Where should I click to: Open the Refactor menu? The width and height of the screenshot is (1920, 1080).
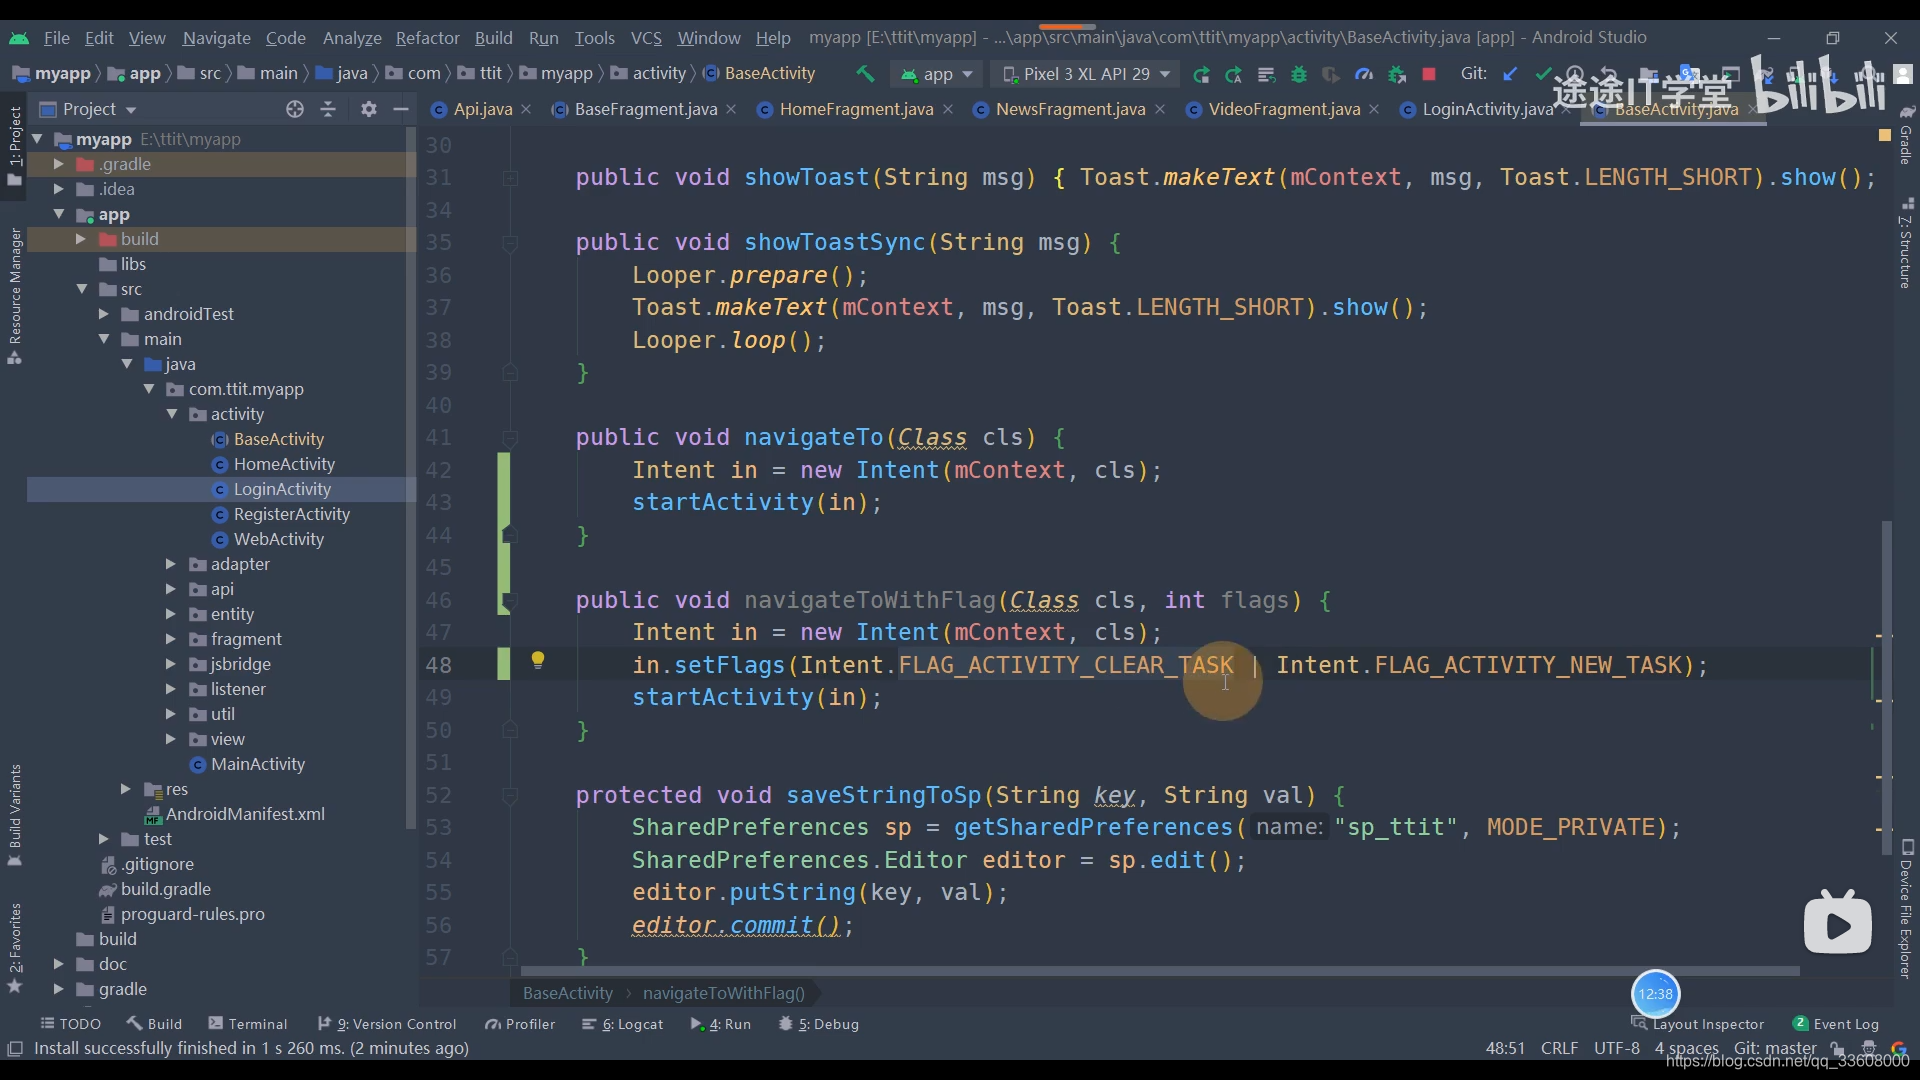[x=427, y=38]
